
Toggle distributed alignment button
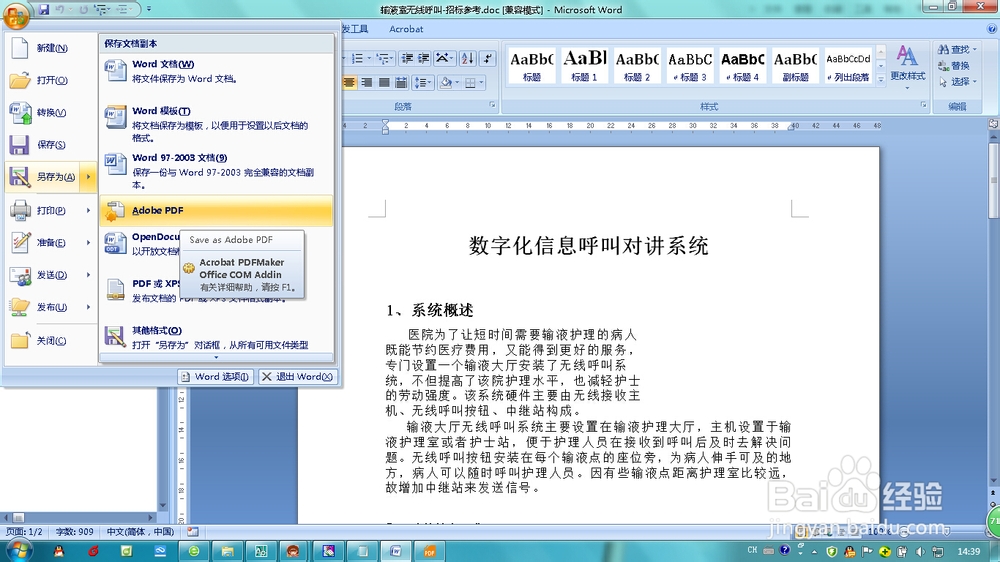[401, 82]
